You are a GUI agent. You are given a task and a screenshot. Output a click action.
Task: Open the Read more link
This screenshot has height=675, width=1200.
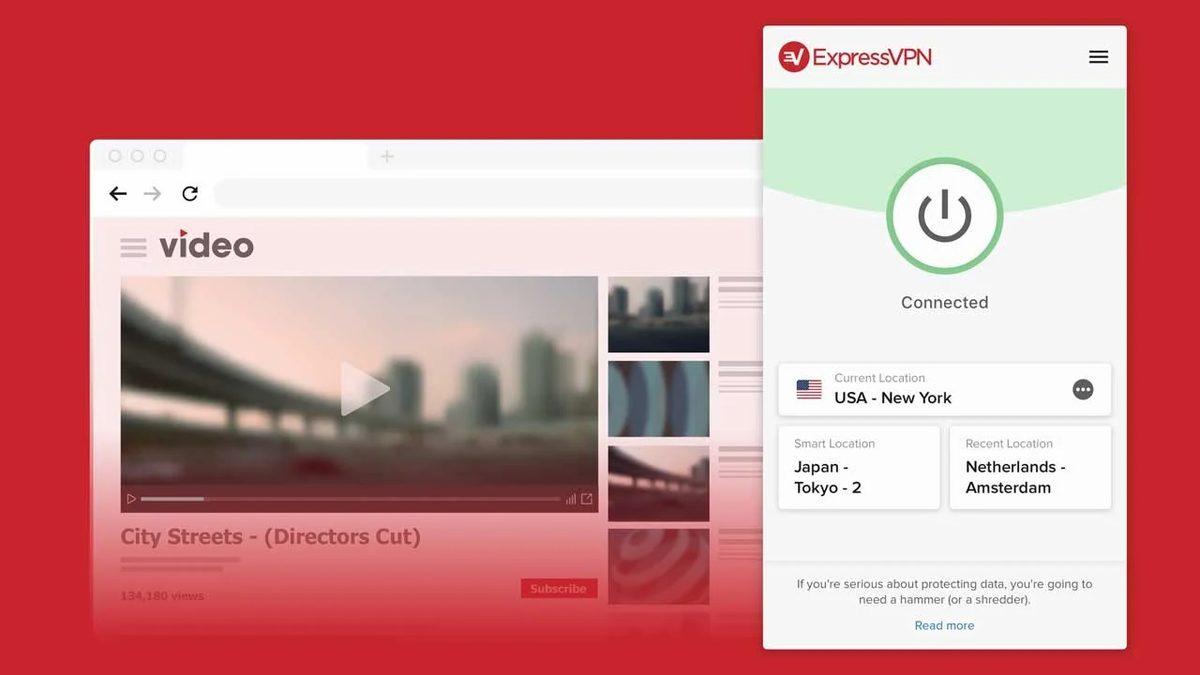point(944,624)
